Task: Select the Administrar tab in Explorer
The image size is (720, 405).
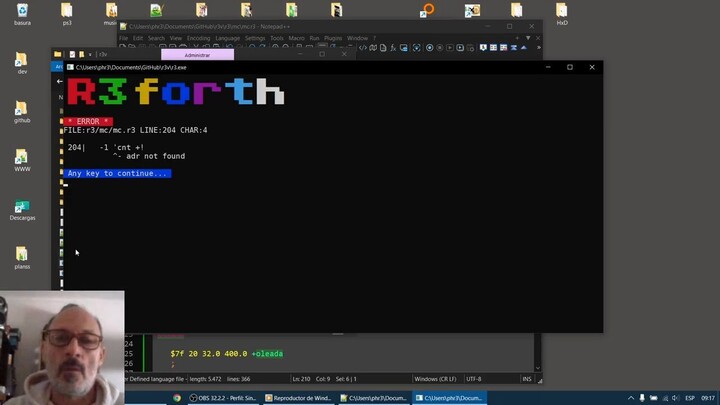Action: pyautogui.click(x=197, y=55)
